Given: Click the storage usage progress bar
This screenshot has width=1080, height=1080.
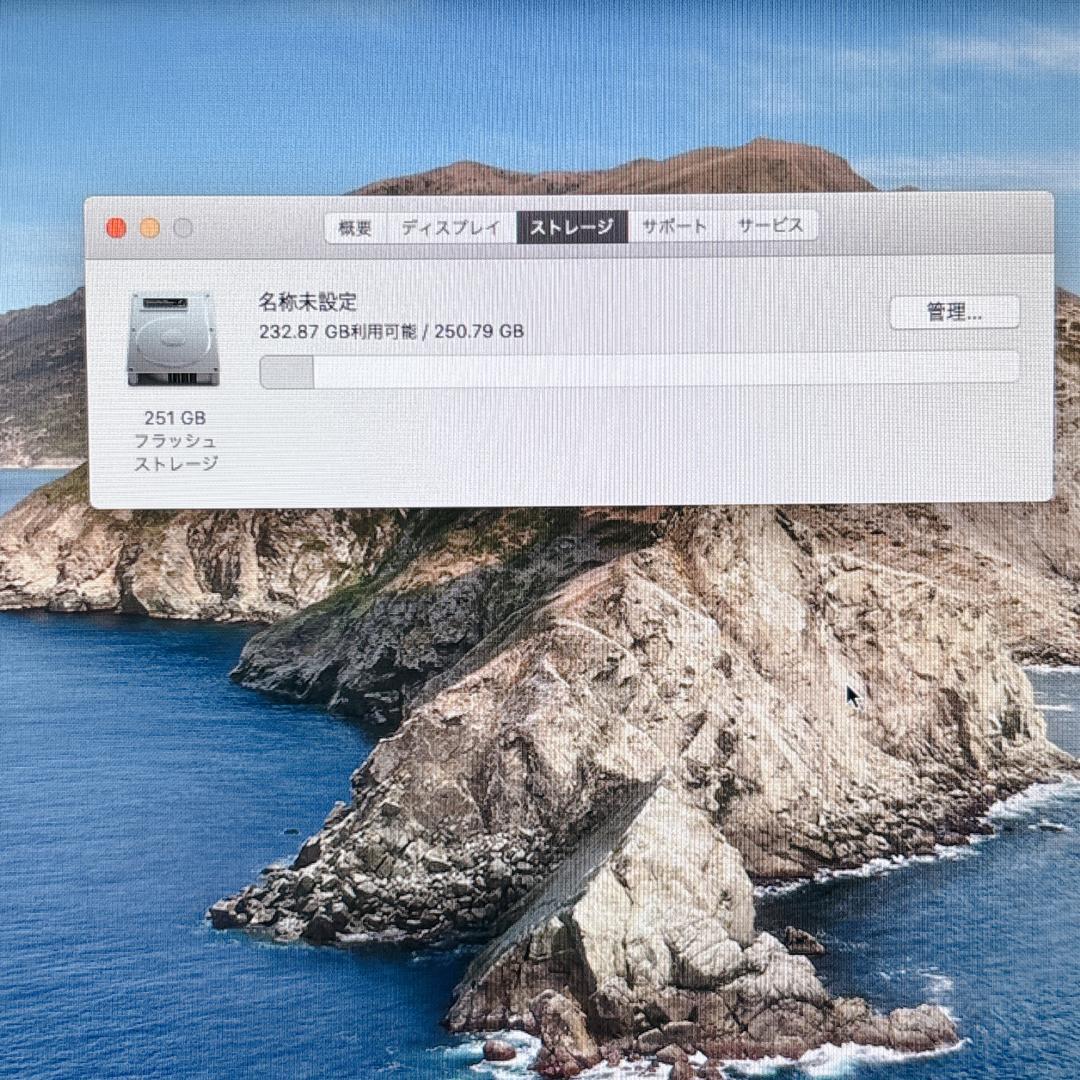Looking at the screenshot, I should point(640,370).
